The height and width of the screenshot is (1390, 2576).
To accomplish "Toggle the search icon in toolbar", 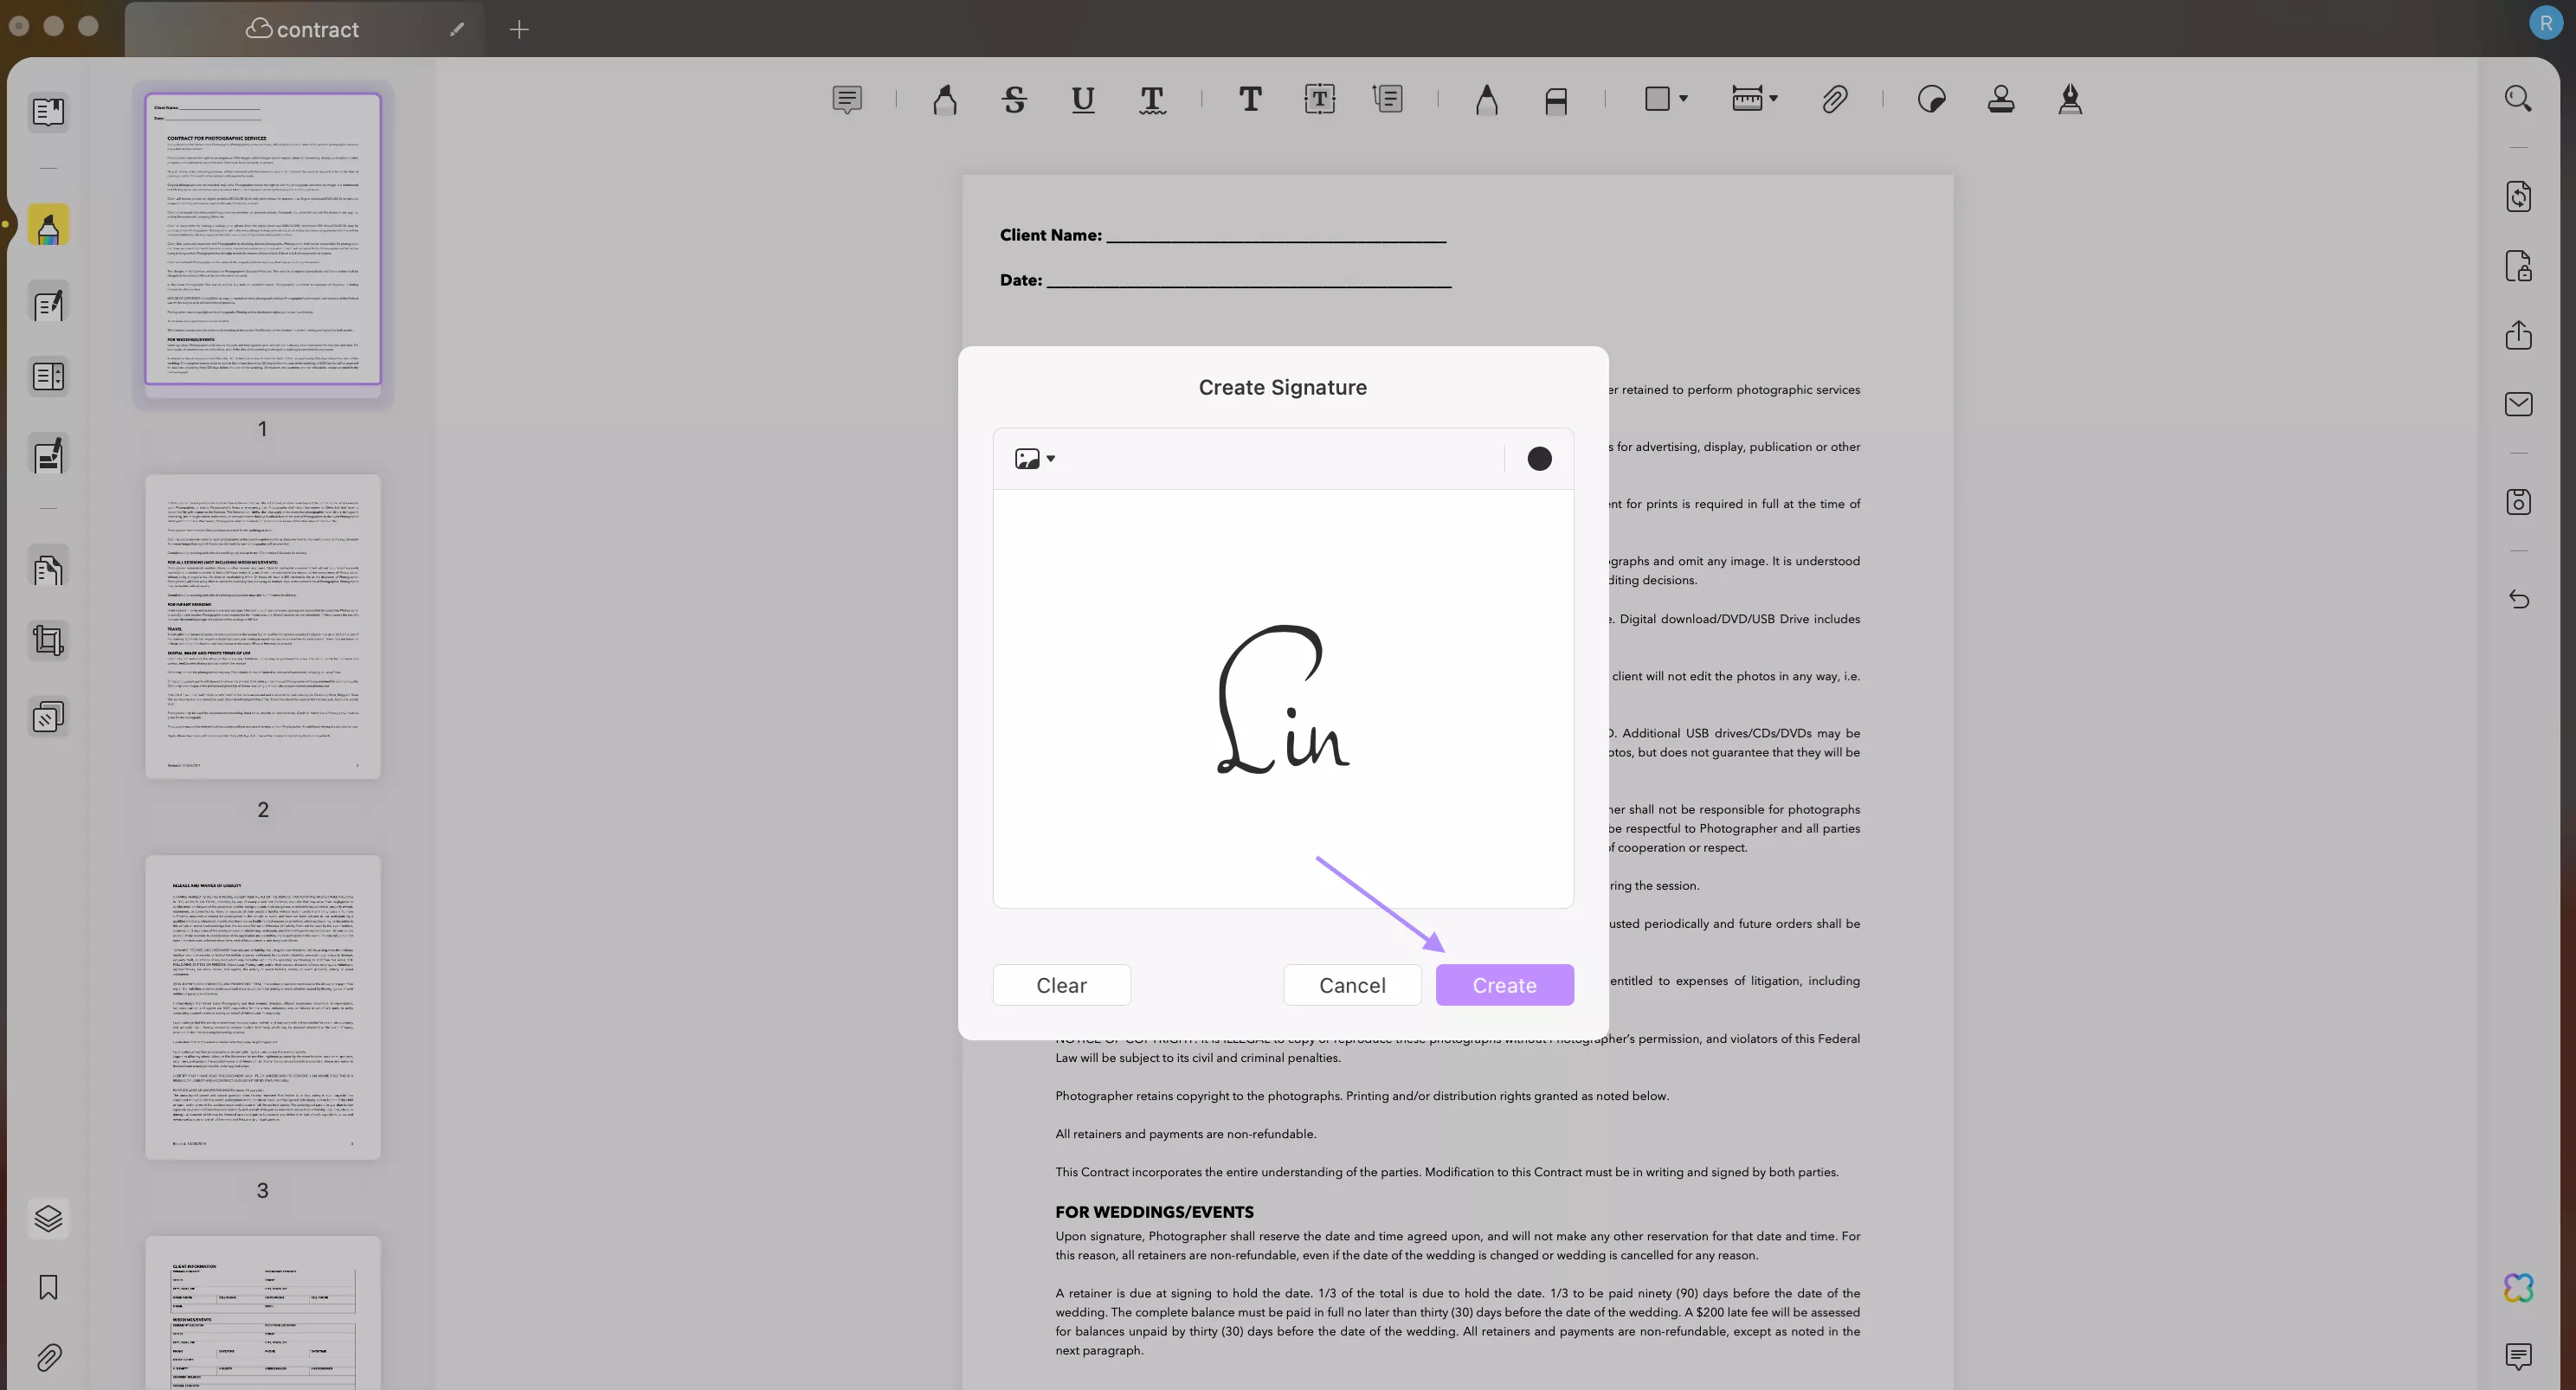I will point(2520,98).
